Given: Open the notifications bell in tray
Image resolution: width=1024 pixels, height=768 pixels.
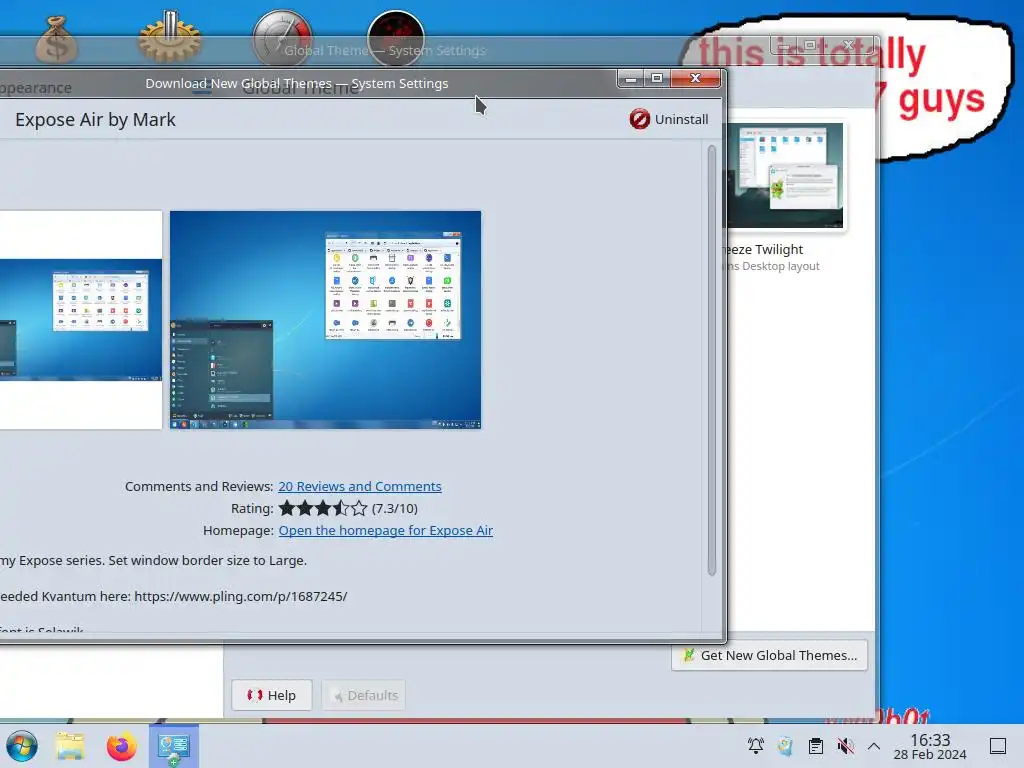Looking at the screenshot, I should [x=756, y=746].
